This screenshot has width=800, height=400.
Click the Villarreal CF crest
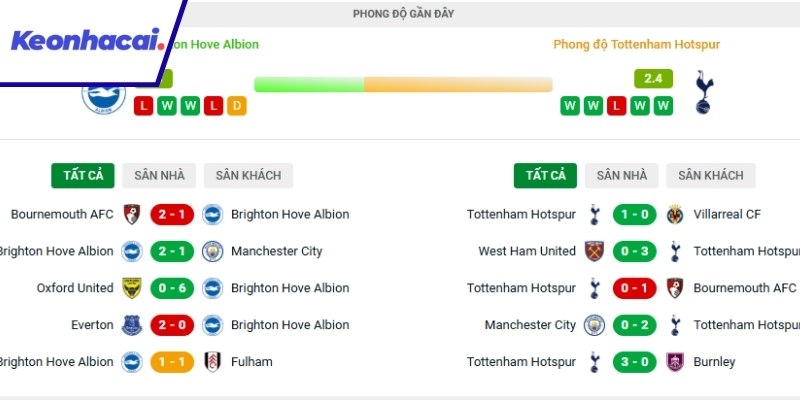(673, 214)
